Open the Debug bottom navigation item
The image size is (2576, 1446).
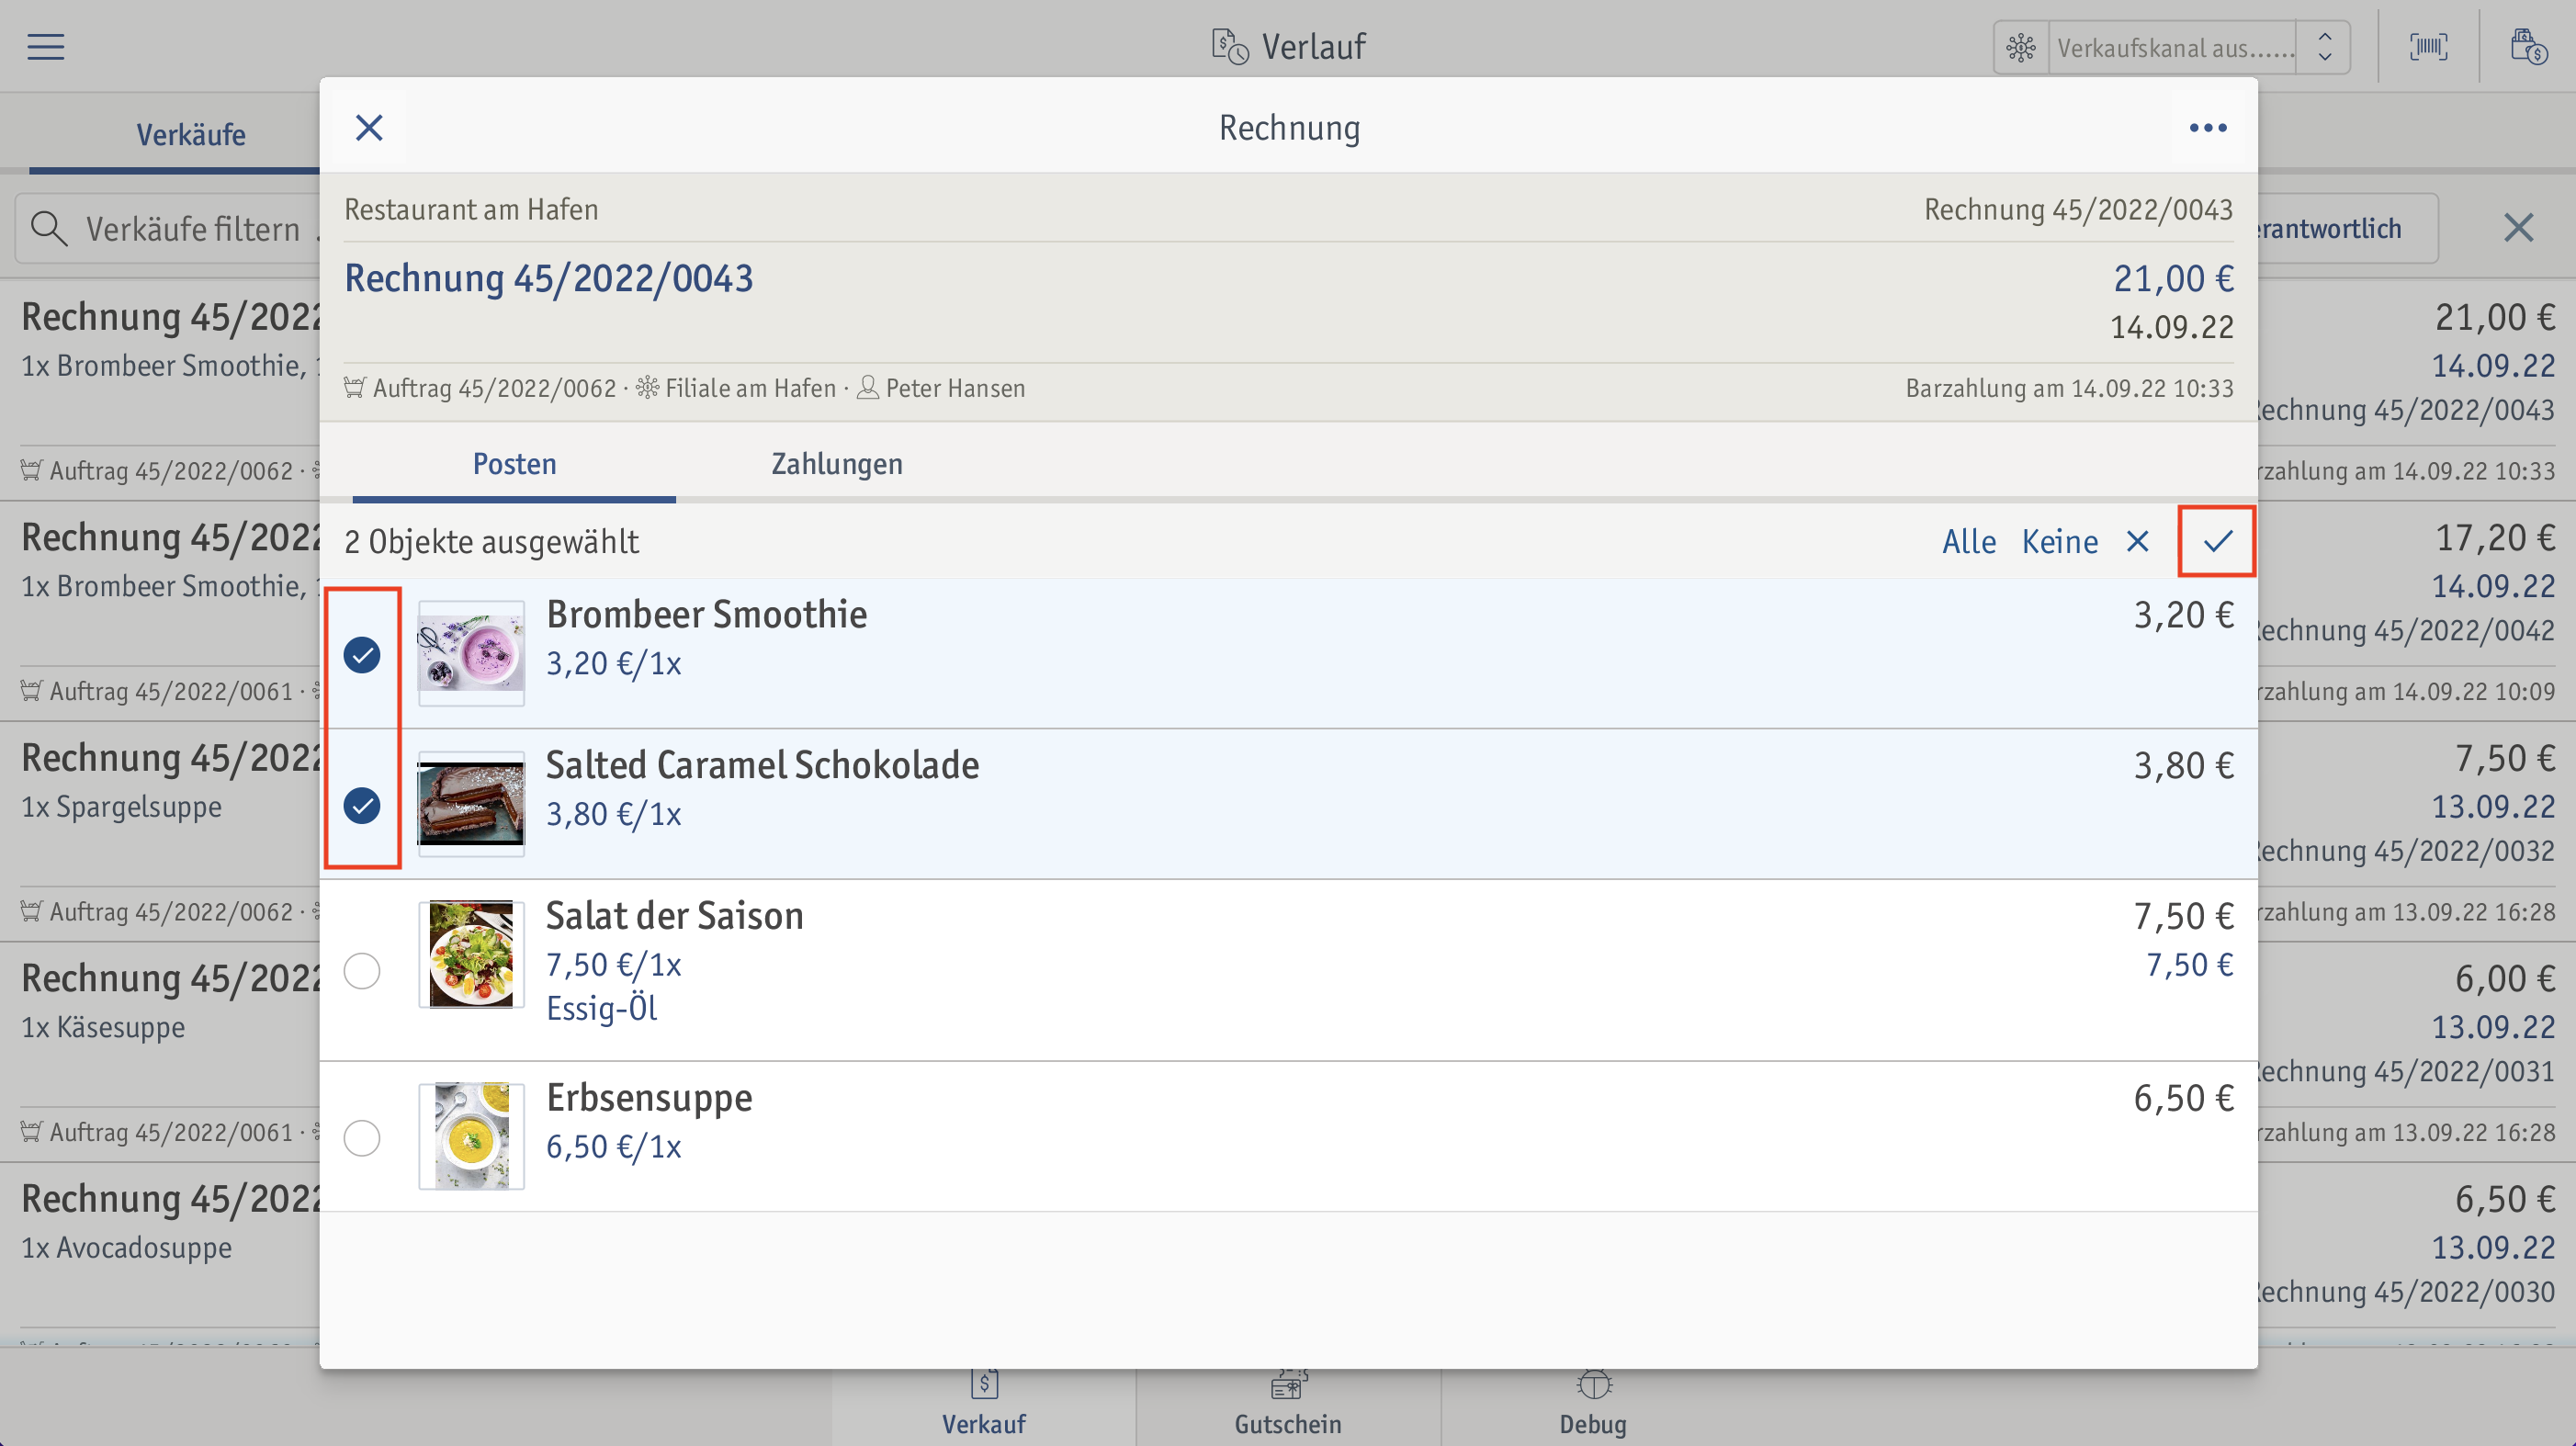click(x=1593, y=1406)
